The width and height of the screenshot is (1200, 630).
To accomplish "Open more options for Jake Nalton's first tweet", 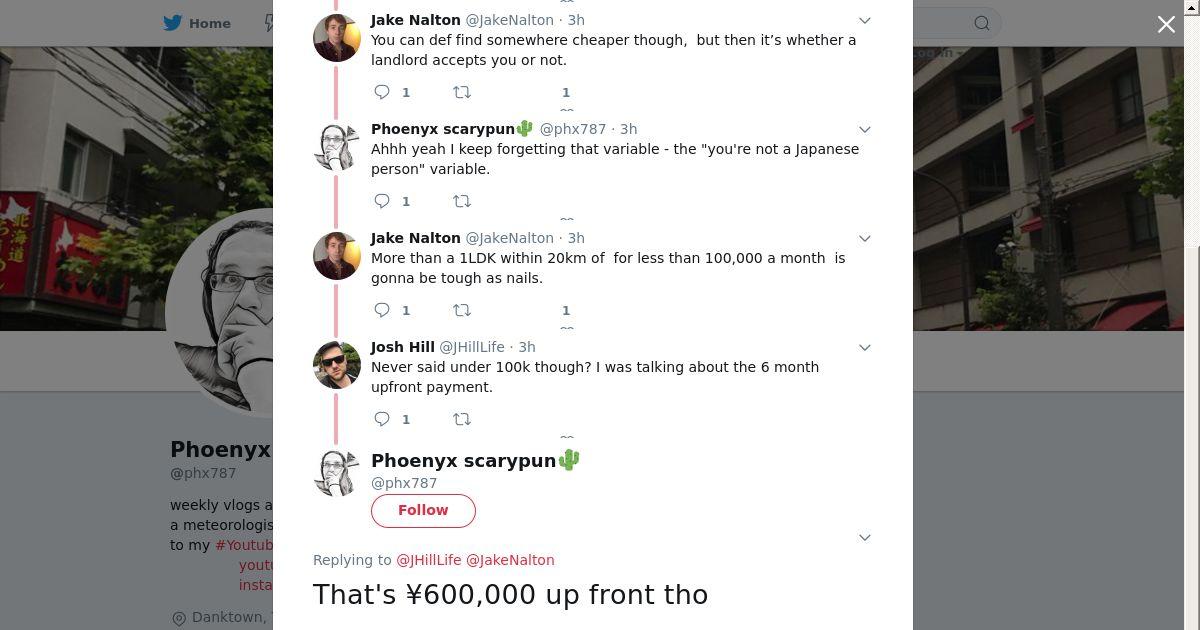I will pos(865,20).
